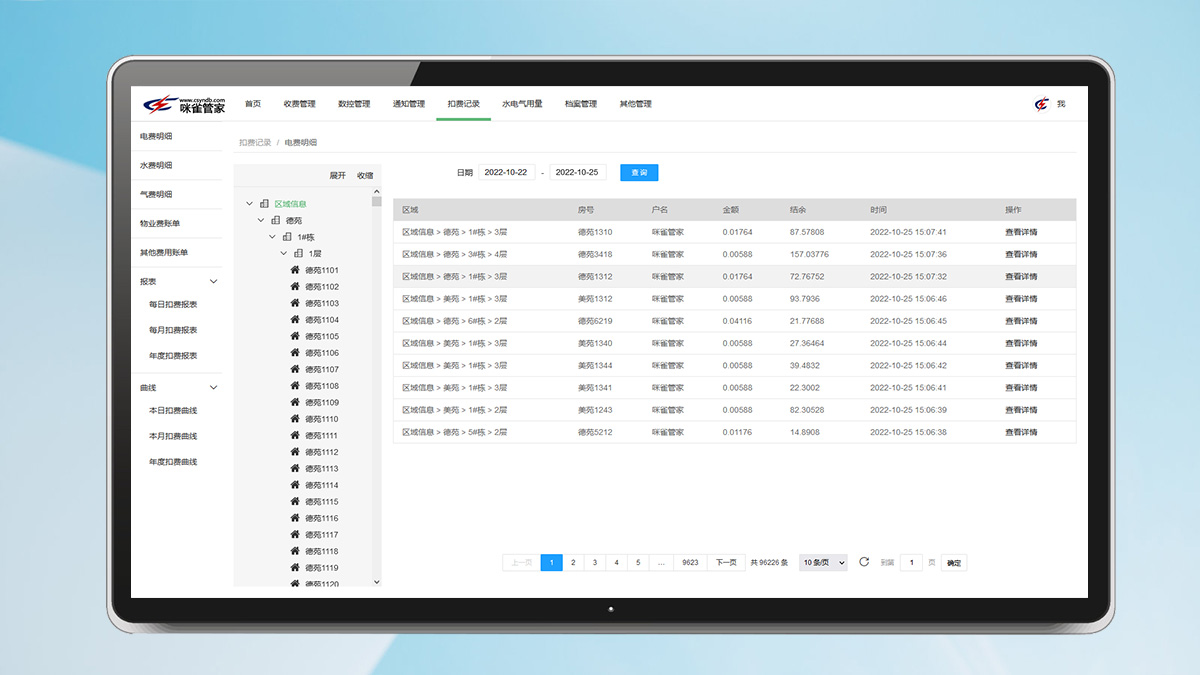Click the start date field 2022-10-22
This screenshot has width=1200, height=675.
point(507,172)
